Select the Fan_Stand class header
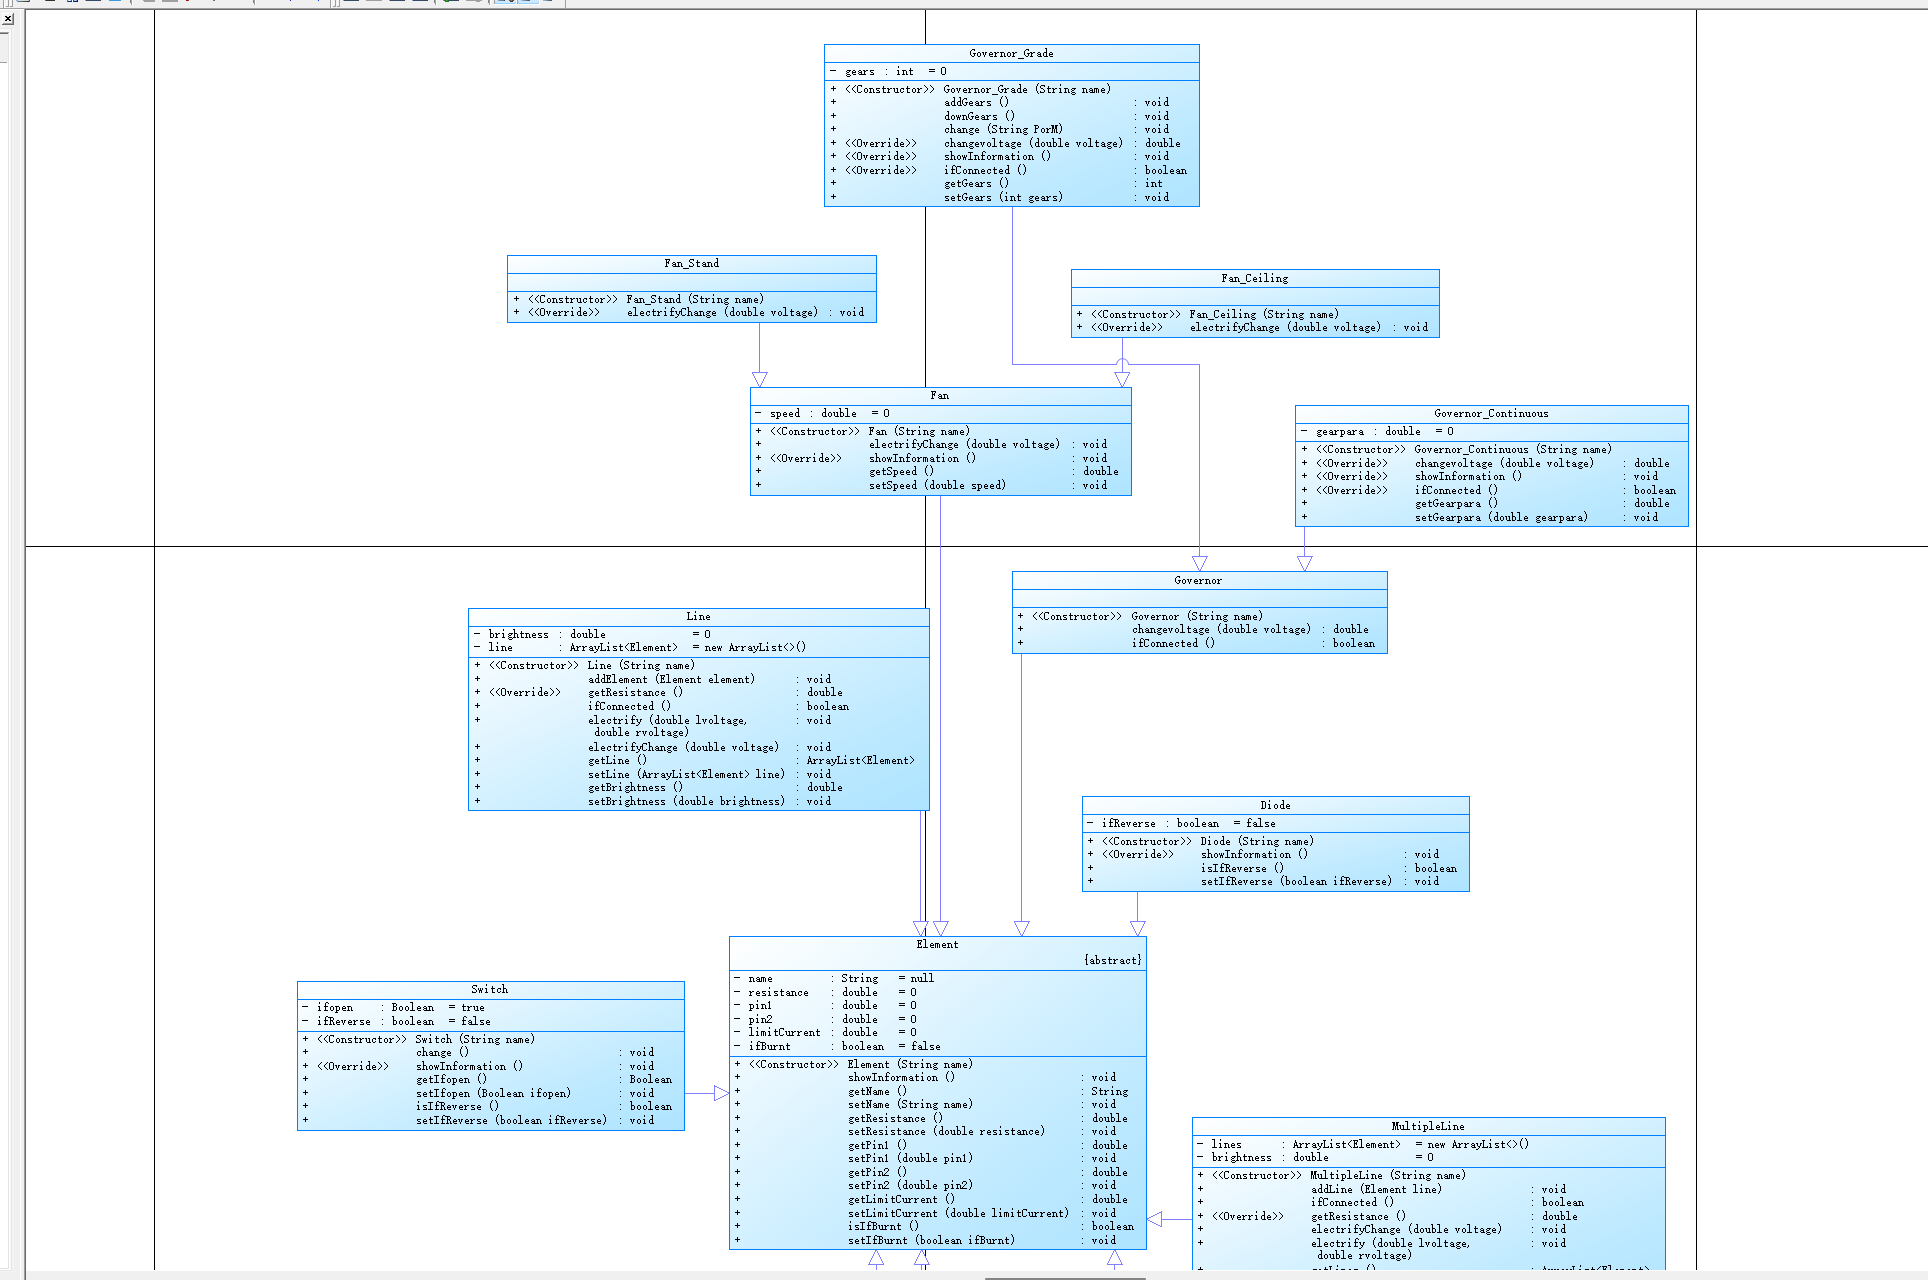The width and height of the screenshot is (1928, 1280). 691,264
